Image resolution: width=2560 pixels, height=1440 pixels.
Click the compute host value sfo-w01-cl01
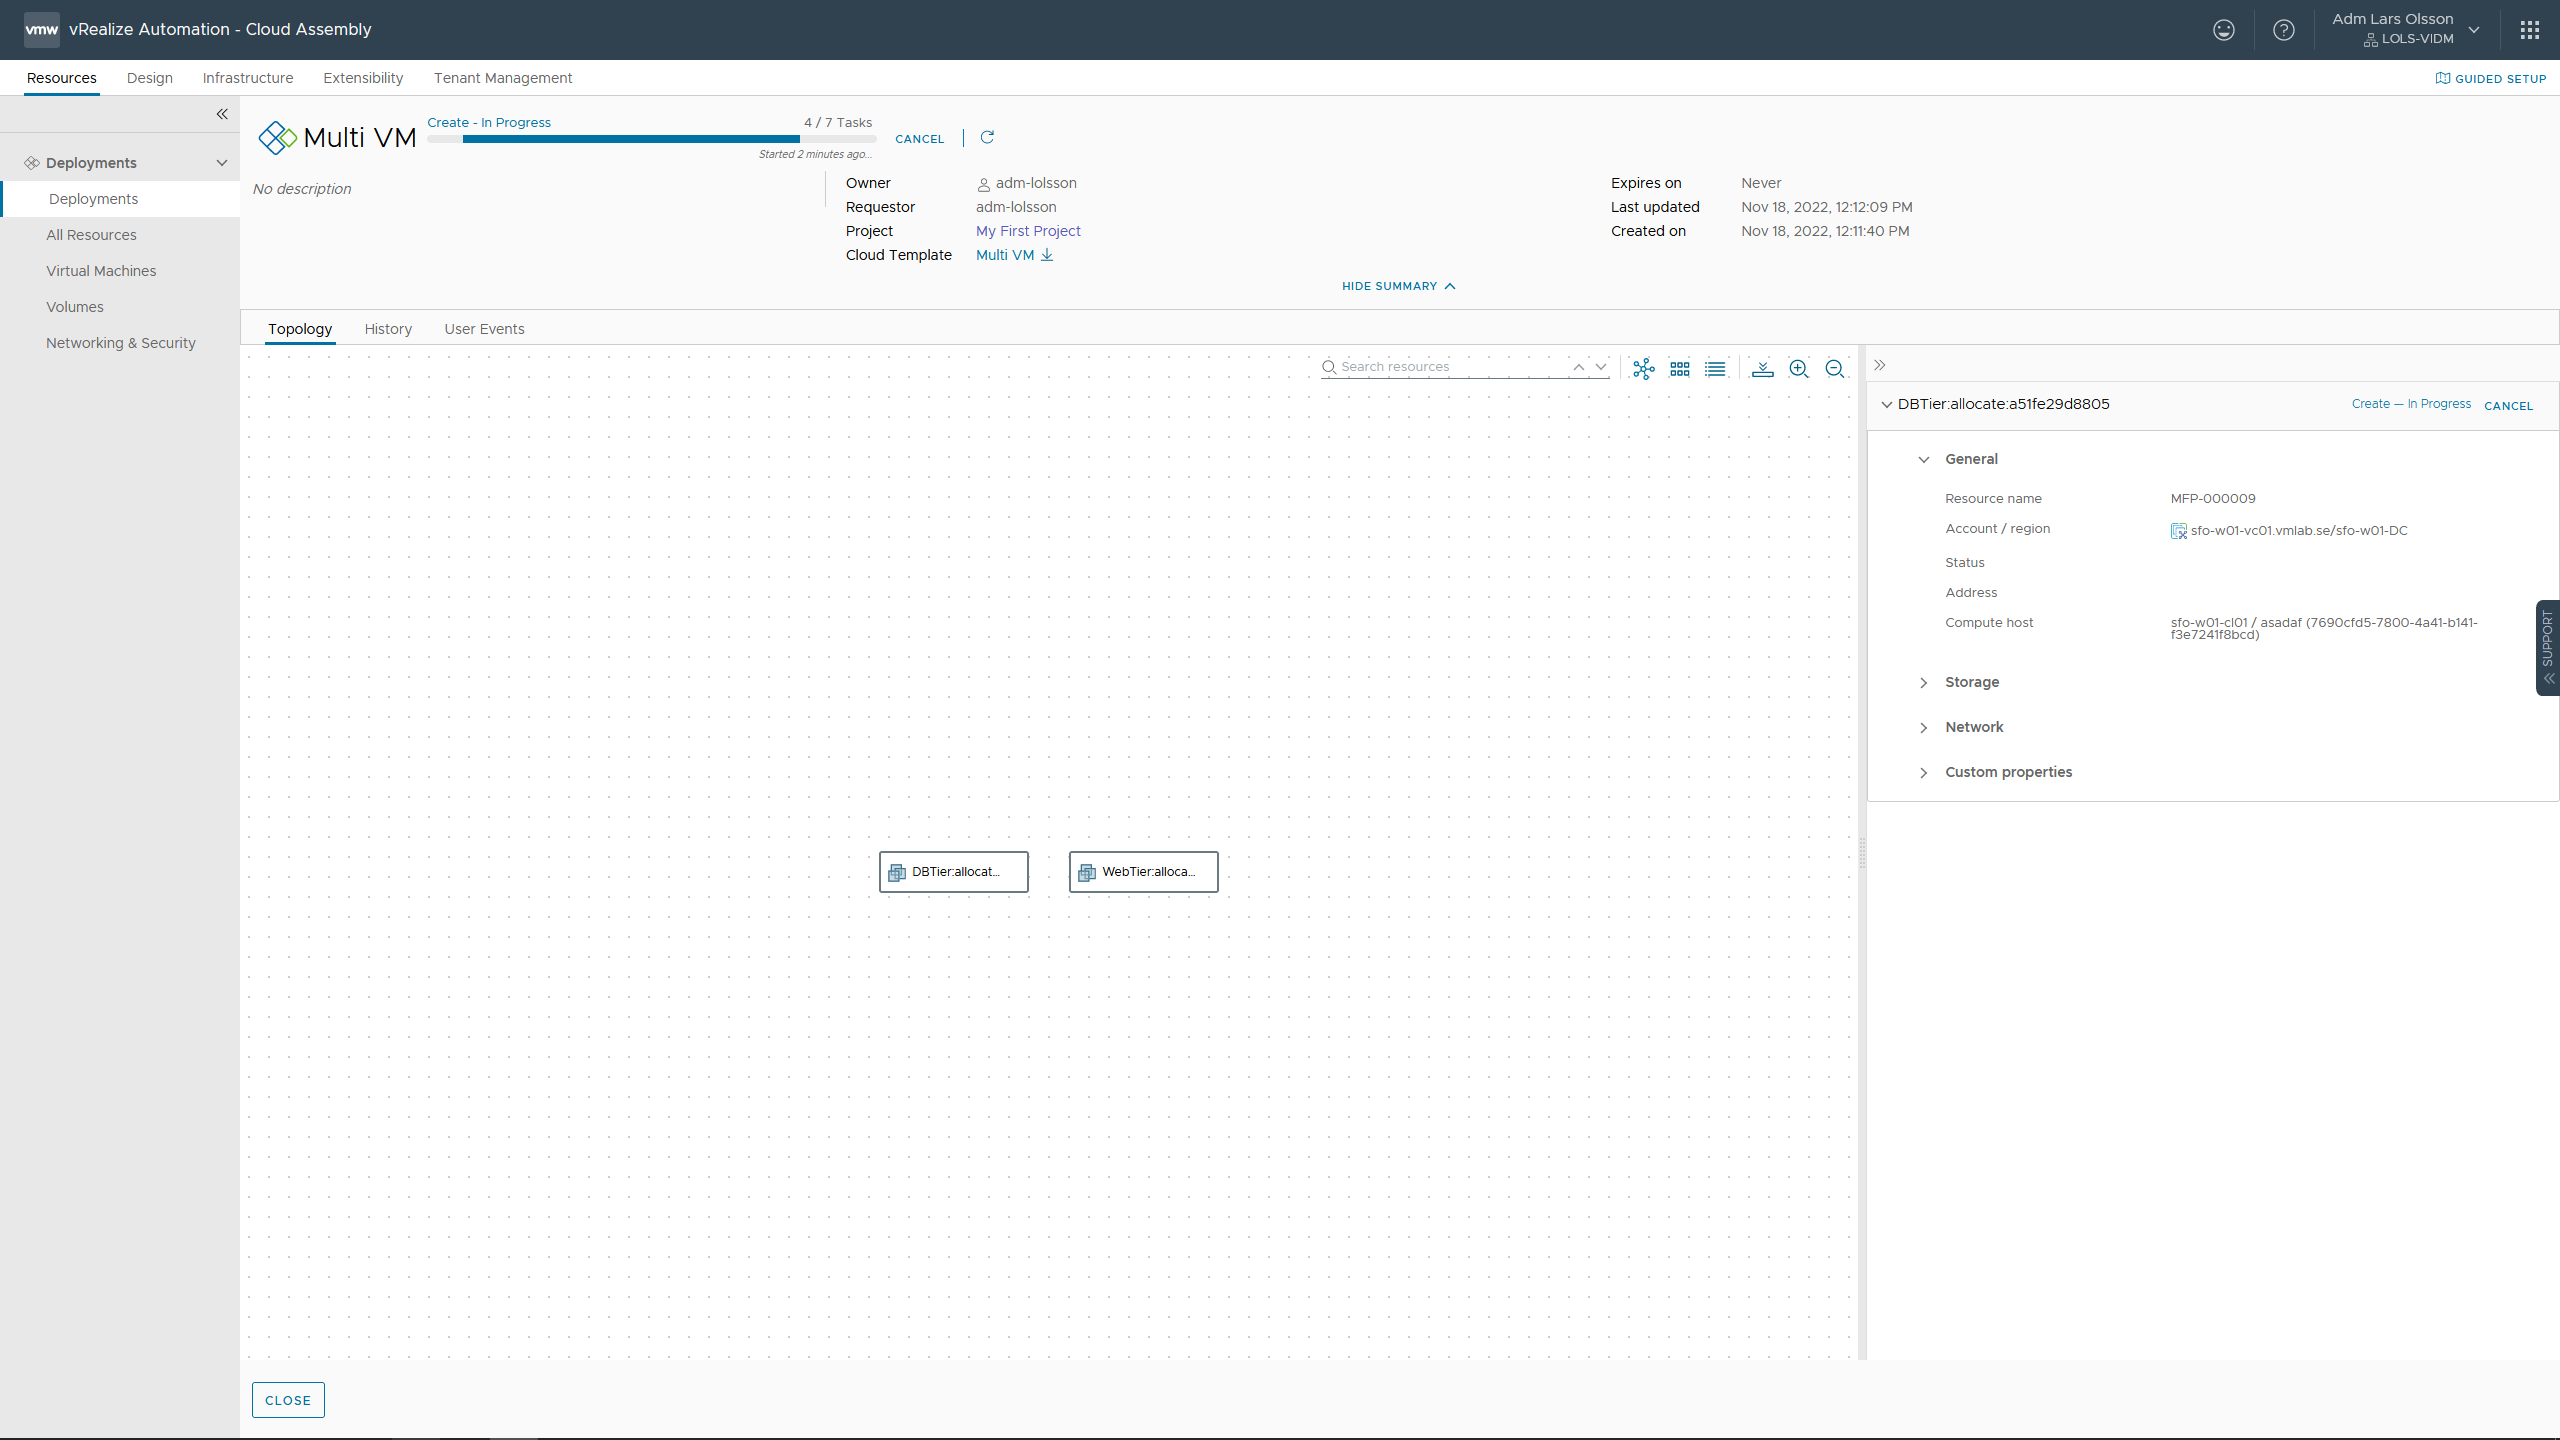point(2324,628)
